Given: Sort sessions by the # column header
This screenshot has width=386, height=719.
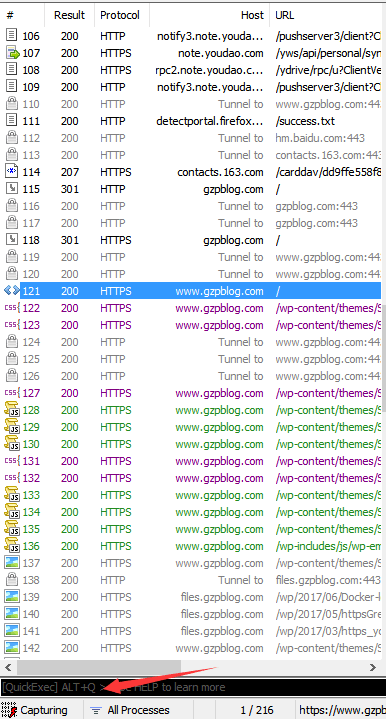Looking at the screenshot, I should tap(22, 15).
